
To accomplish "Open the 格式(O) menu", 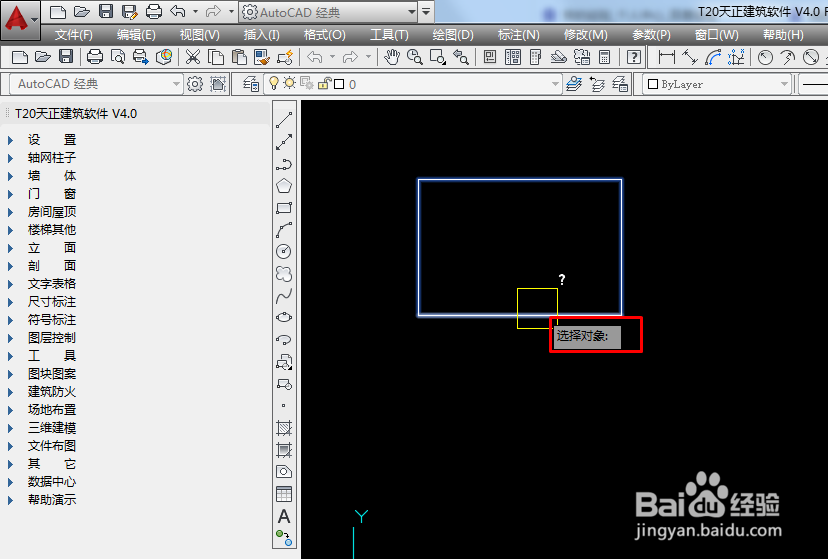I will [x=324, y=35].
